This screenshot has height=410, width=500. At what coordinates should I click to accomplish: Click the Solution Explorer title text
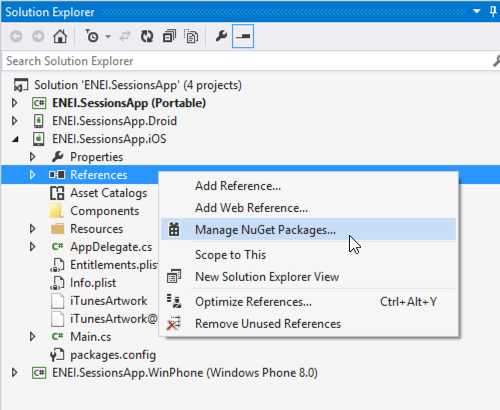coord(50,12)
